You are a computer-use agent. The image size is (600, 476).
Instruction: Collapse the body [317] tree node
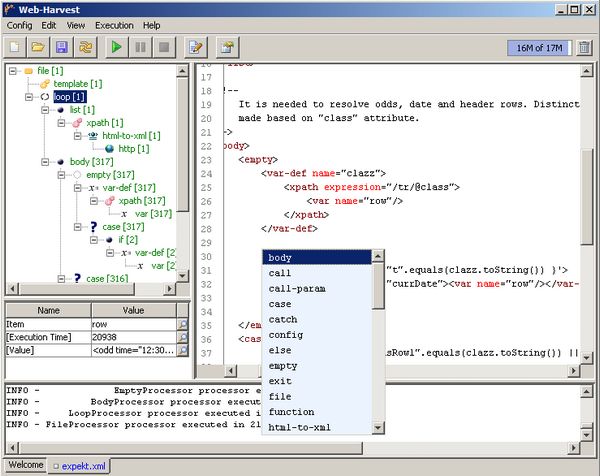(x=45, y=162)
